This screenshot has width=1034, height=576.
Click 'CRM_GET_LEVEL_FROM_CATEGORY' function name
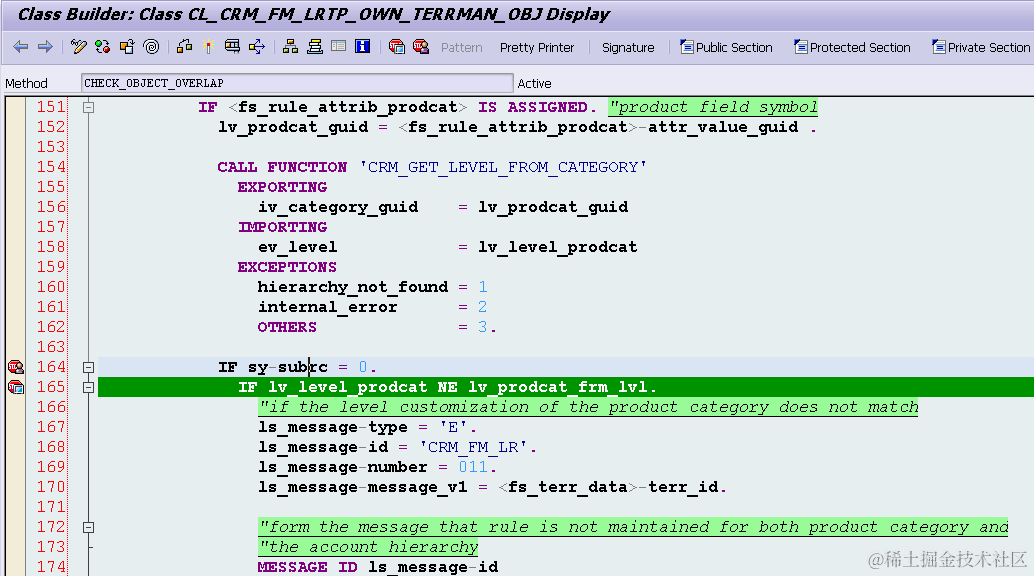(x=503, y=167)
